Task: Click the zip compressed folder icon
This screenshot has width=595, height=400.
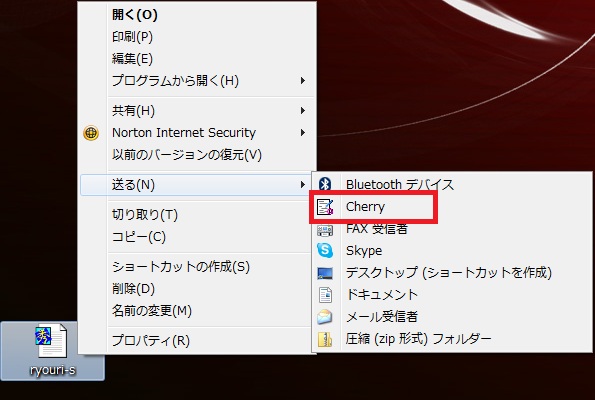Action: coord(325,339)
